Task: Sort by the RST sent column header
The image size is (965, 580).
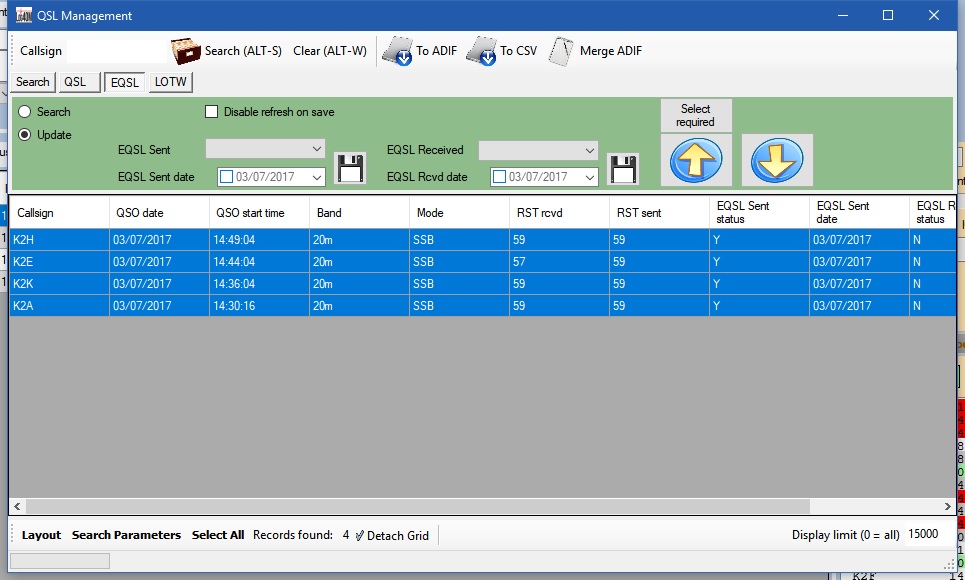Action: (659, 212)
